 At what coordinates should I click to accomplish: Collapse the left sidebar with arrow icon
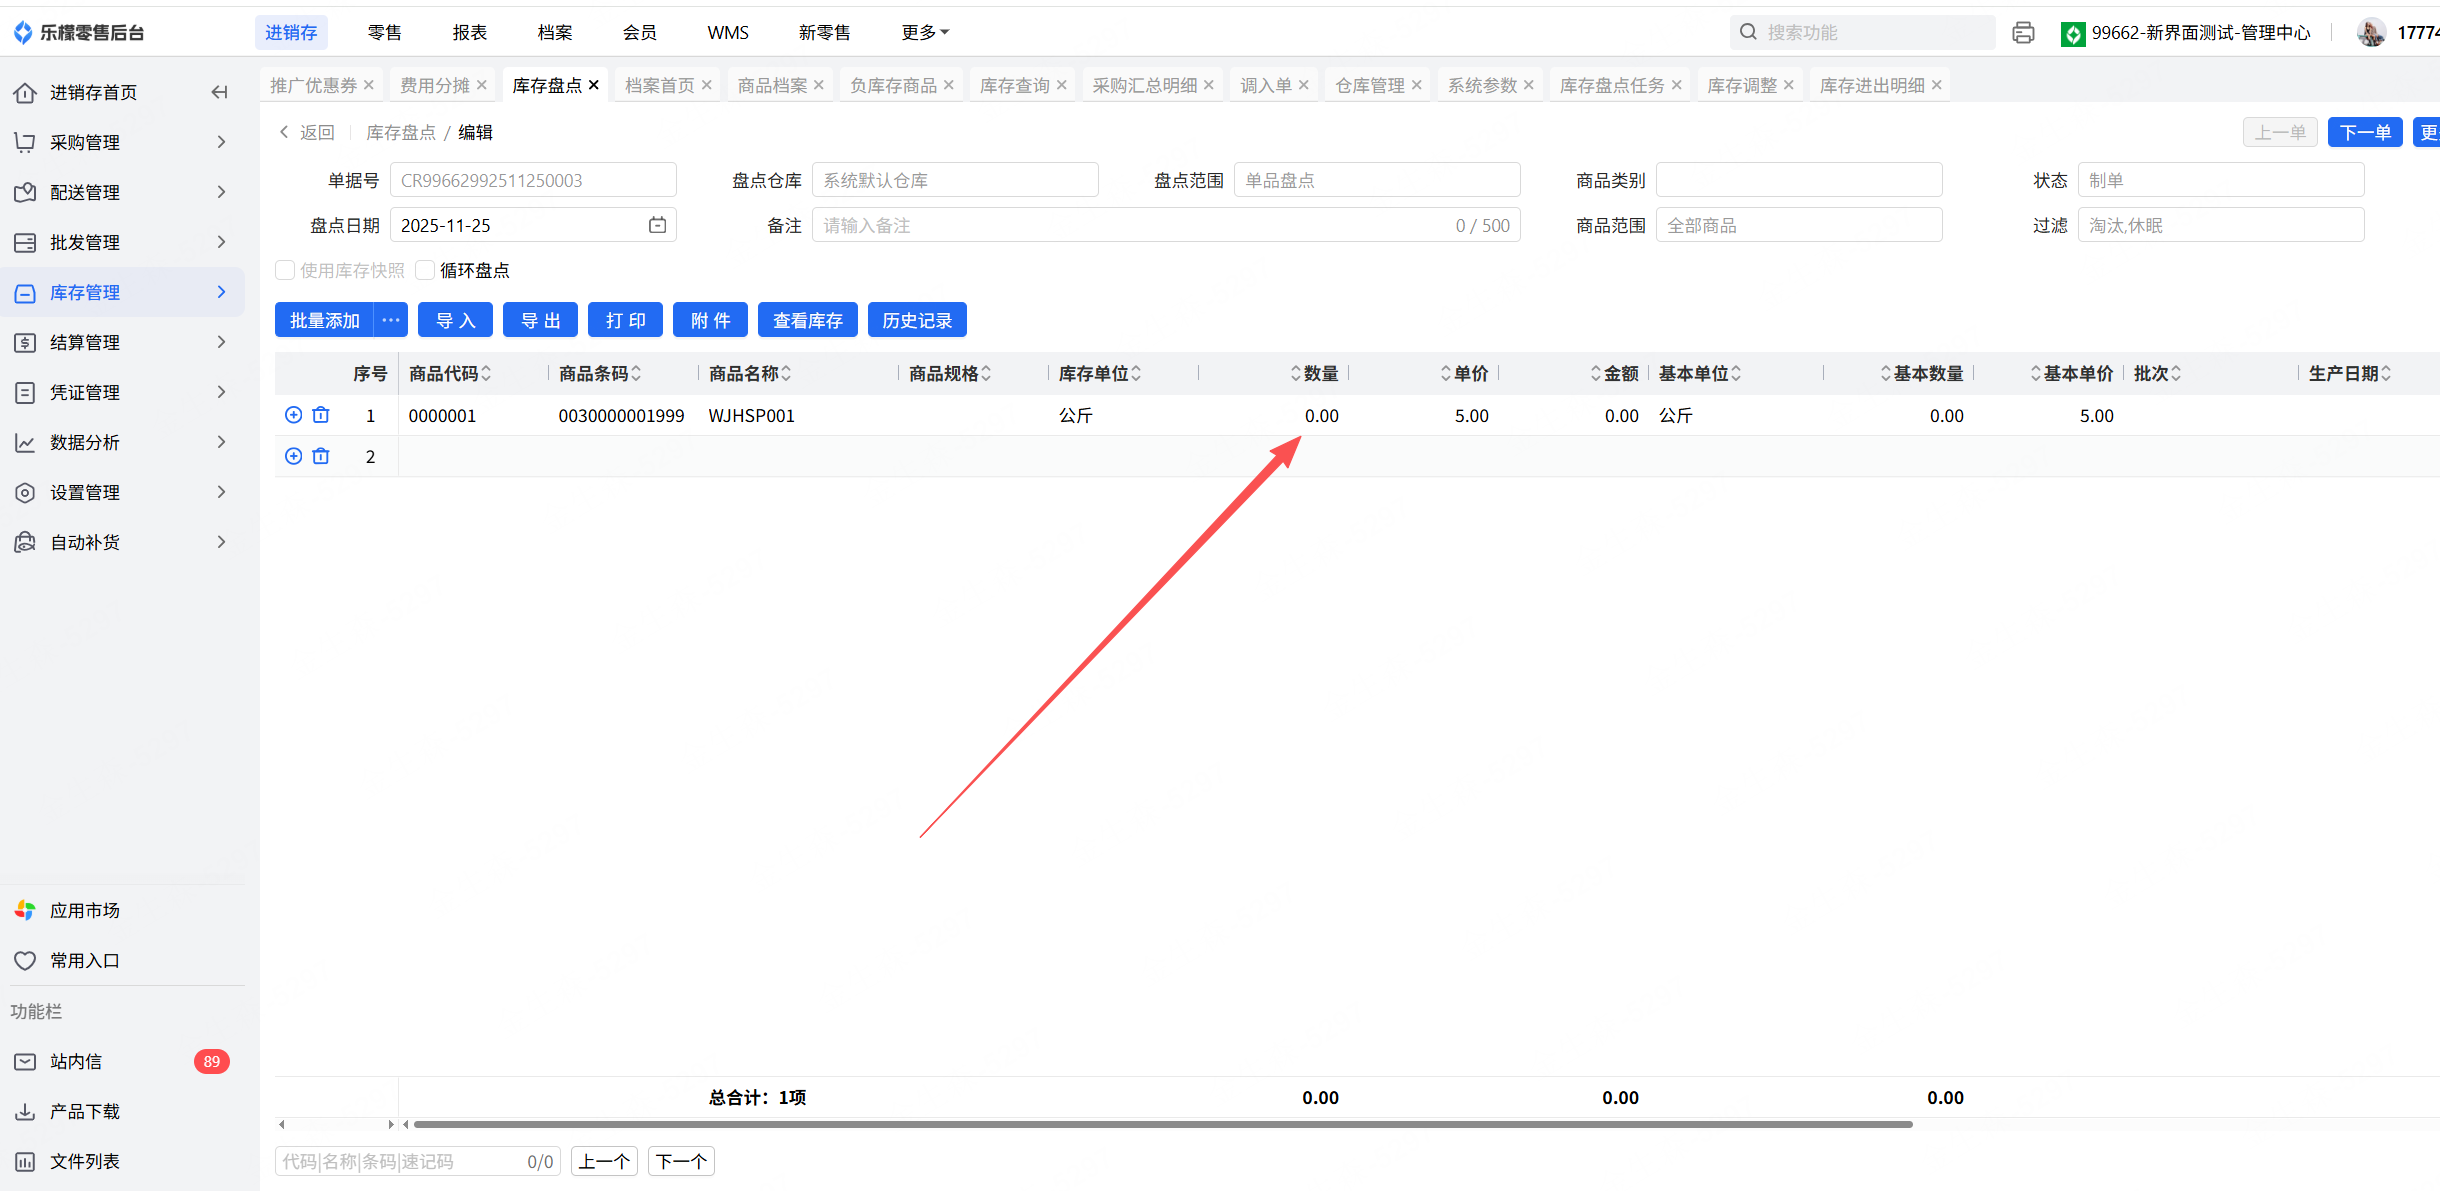(220, 92)
